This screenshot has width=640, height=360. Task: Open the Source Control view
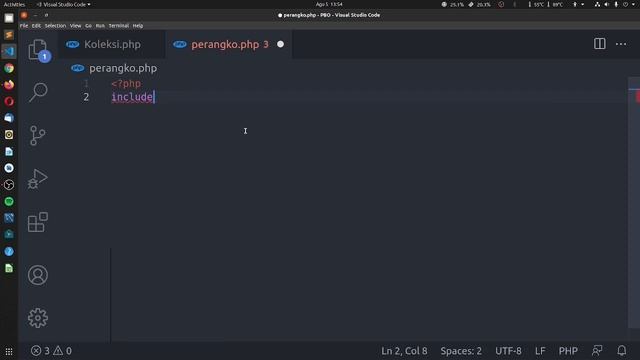pos(38,136)
